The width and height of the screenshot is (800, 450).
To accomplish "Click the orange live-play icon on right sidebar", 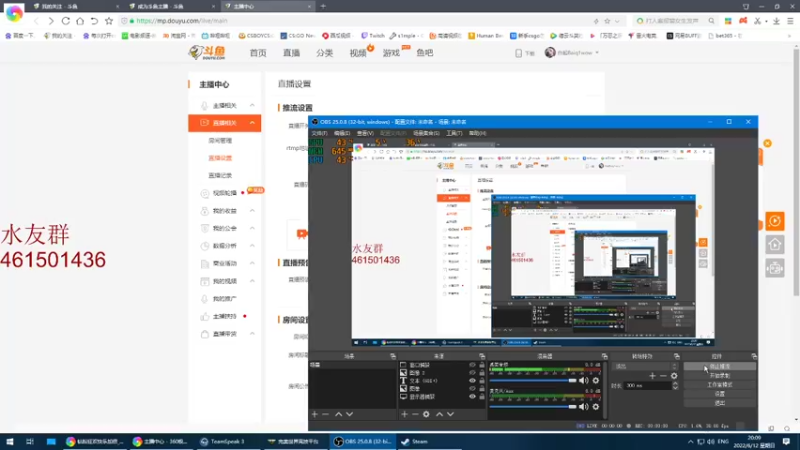I will click(x=774, y=221).
